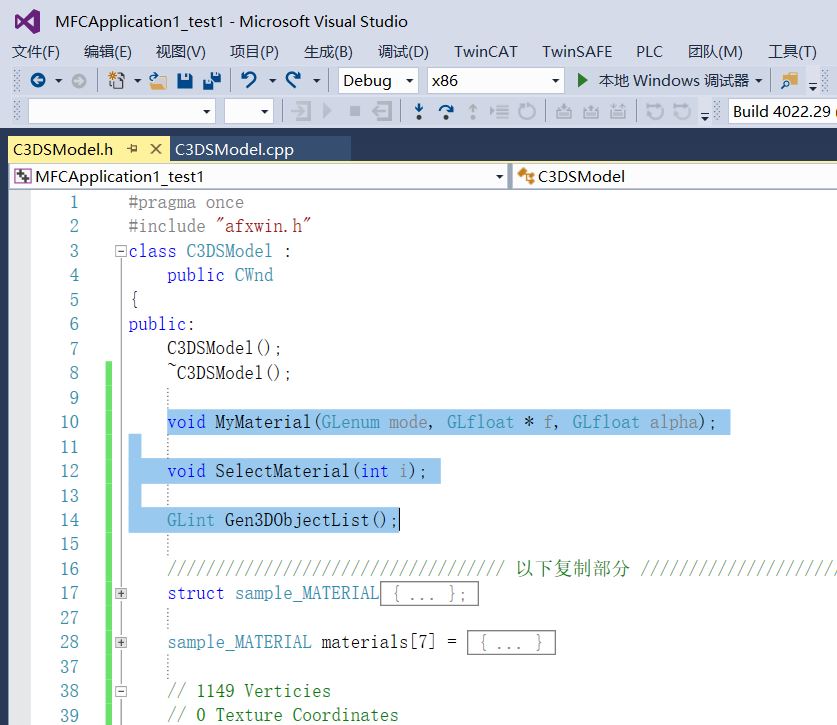Open the small empty combo box beside the Attach icon

coord(249,112)
